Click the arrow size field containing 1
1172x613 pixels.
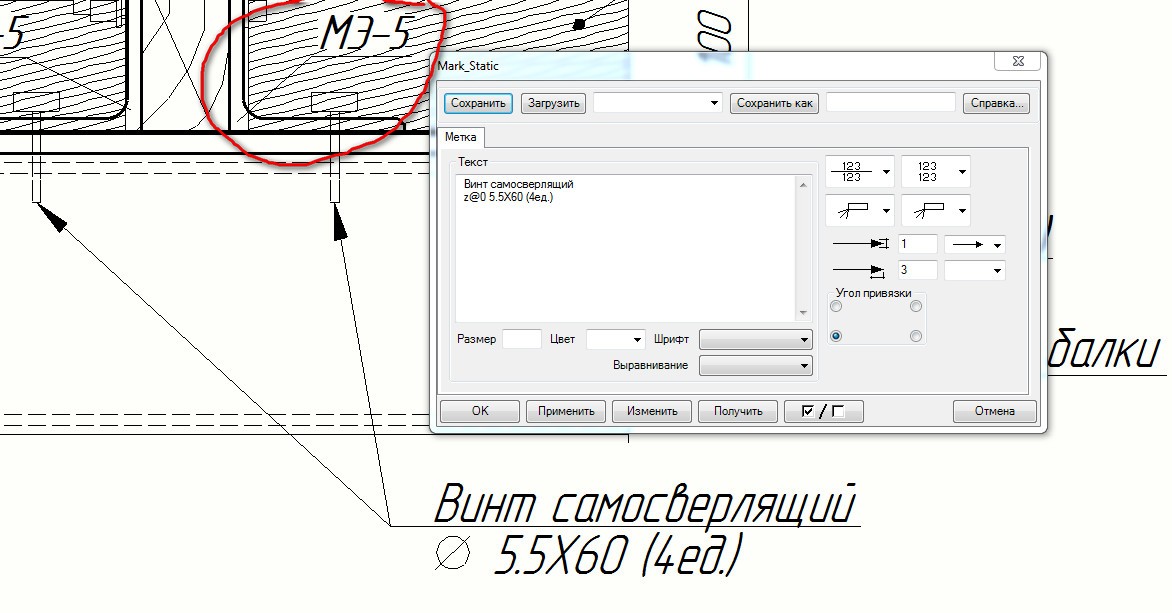tap(917, 244)
